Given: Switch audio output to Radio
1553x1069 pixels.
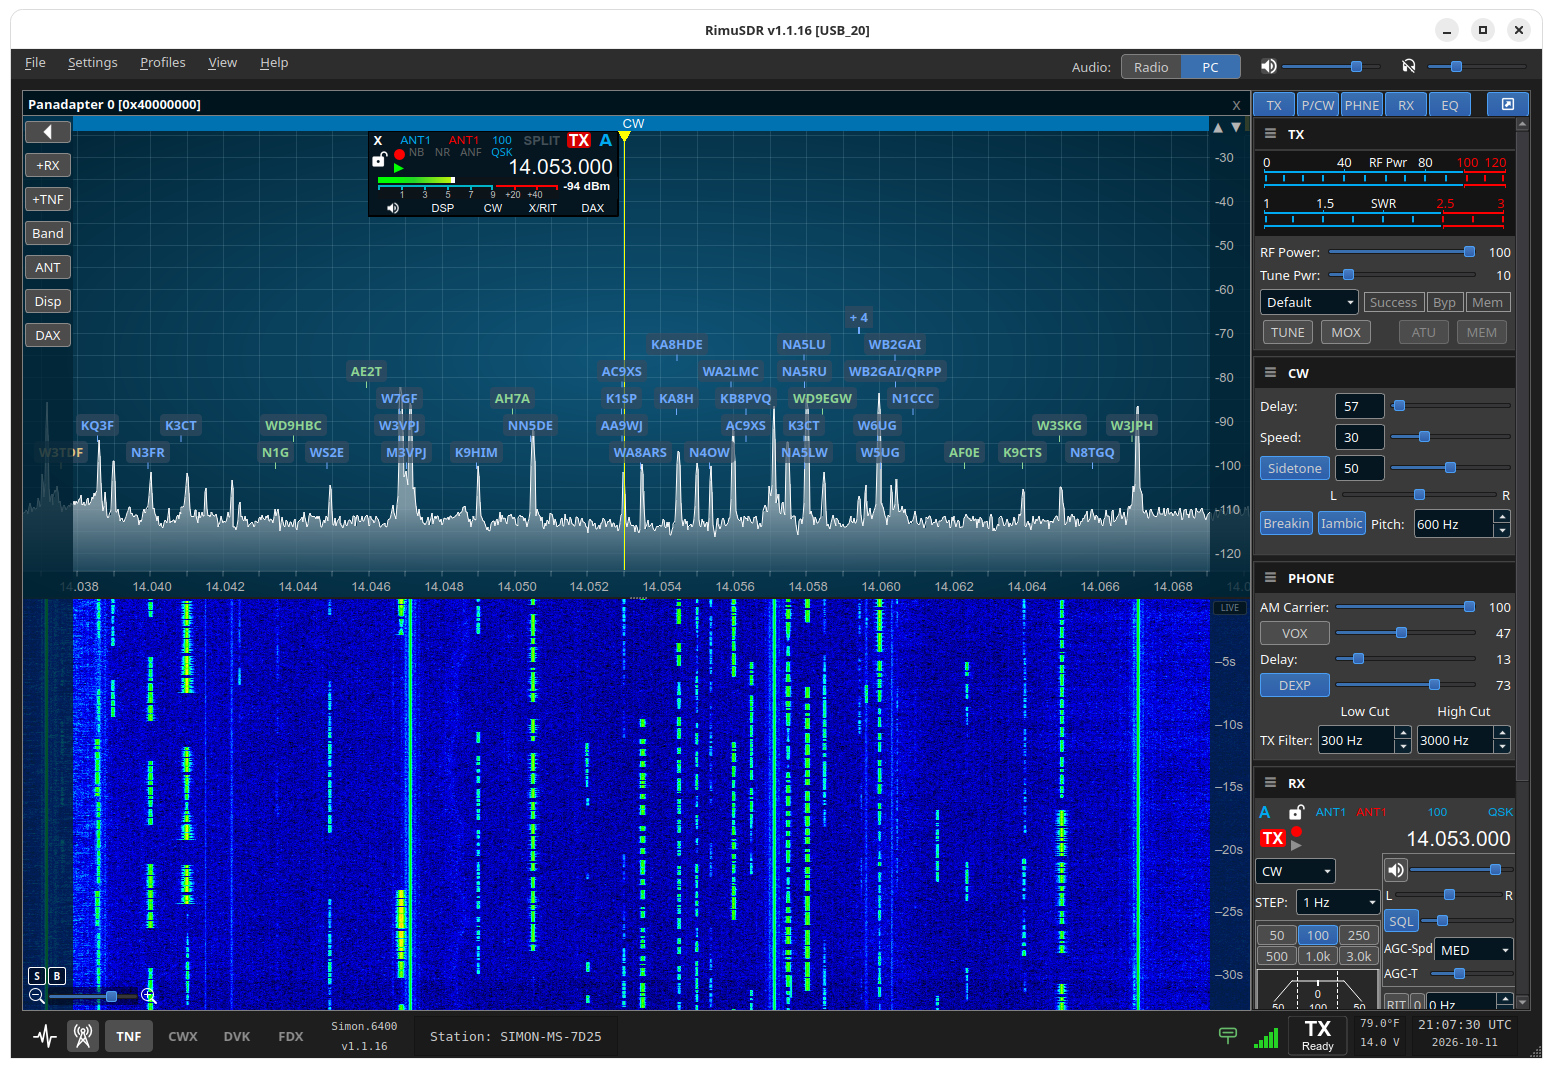Looking at the screenshot, I should point(1151,67).
